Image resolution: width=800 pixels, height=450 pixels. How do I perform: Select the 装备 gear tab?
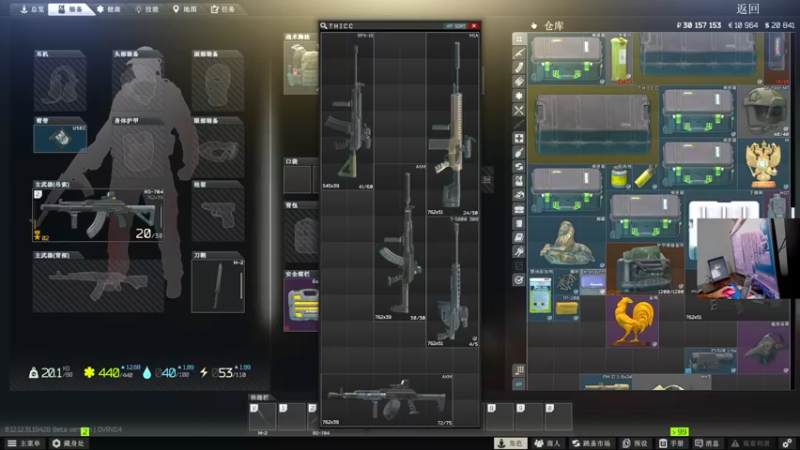click(x=70, y=9)
